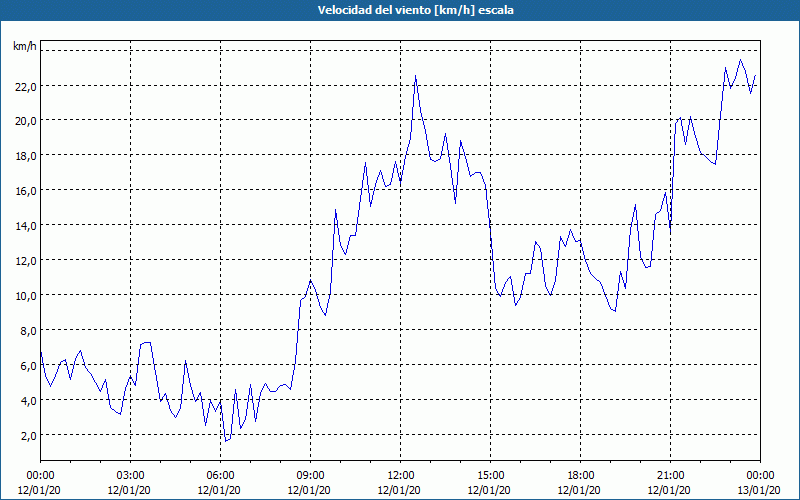The height and width of the screenshot is (500, 800).
Task: Click the 06:00 time label
Action: [x=220, y=476]
